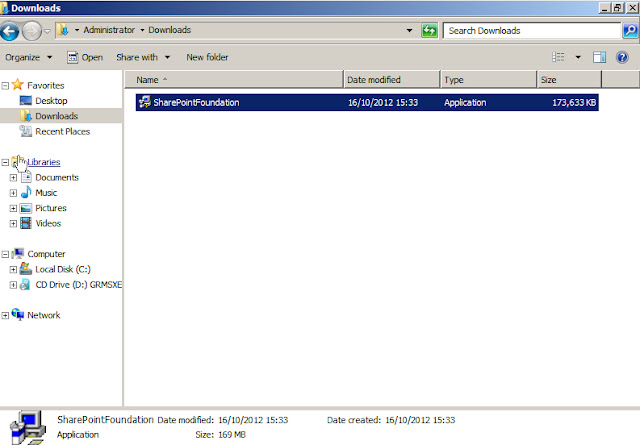Click the blue Help icon
640x445 pixels.
click(x=622, y=58)
